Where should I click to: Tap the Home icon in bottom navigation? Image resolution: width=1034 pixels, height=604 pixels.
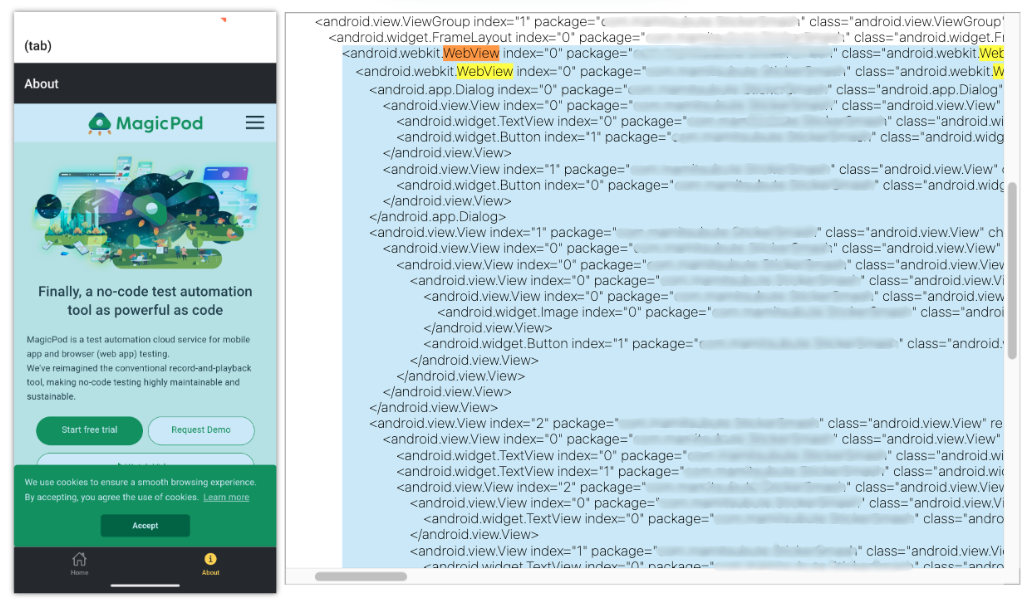pyautogui.click(x=79, y=563)
